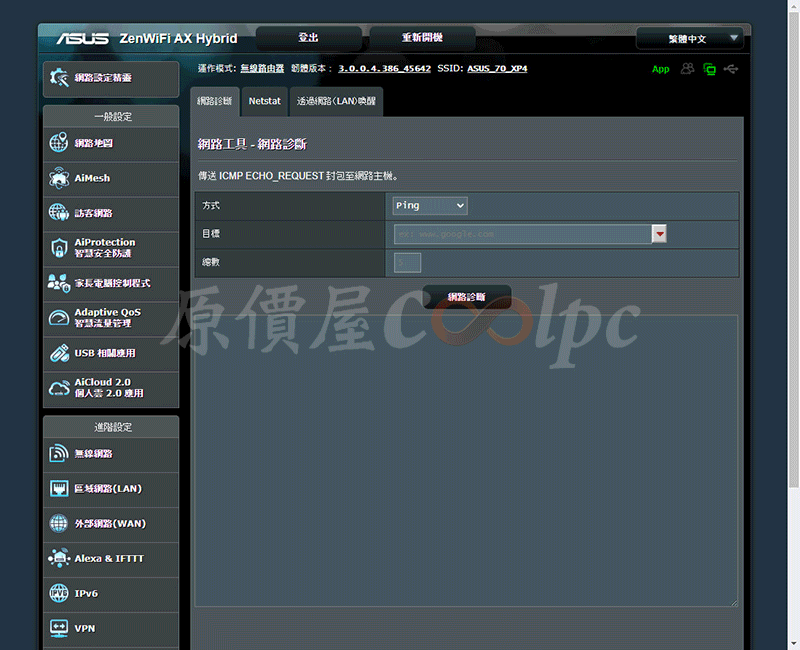Click the 總數 count input field

(x=407, y=263)
